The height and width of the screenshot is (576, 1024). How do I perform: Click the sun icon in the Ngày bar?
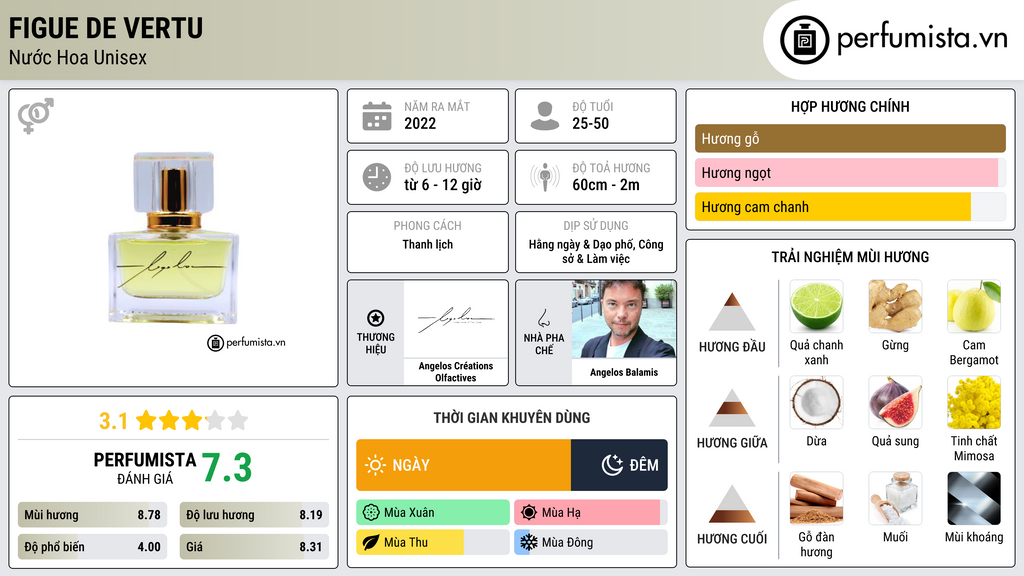(375, 465)
